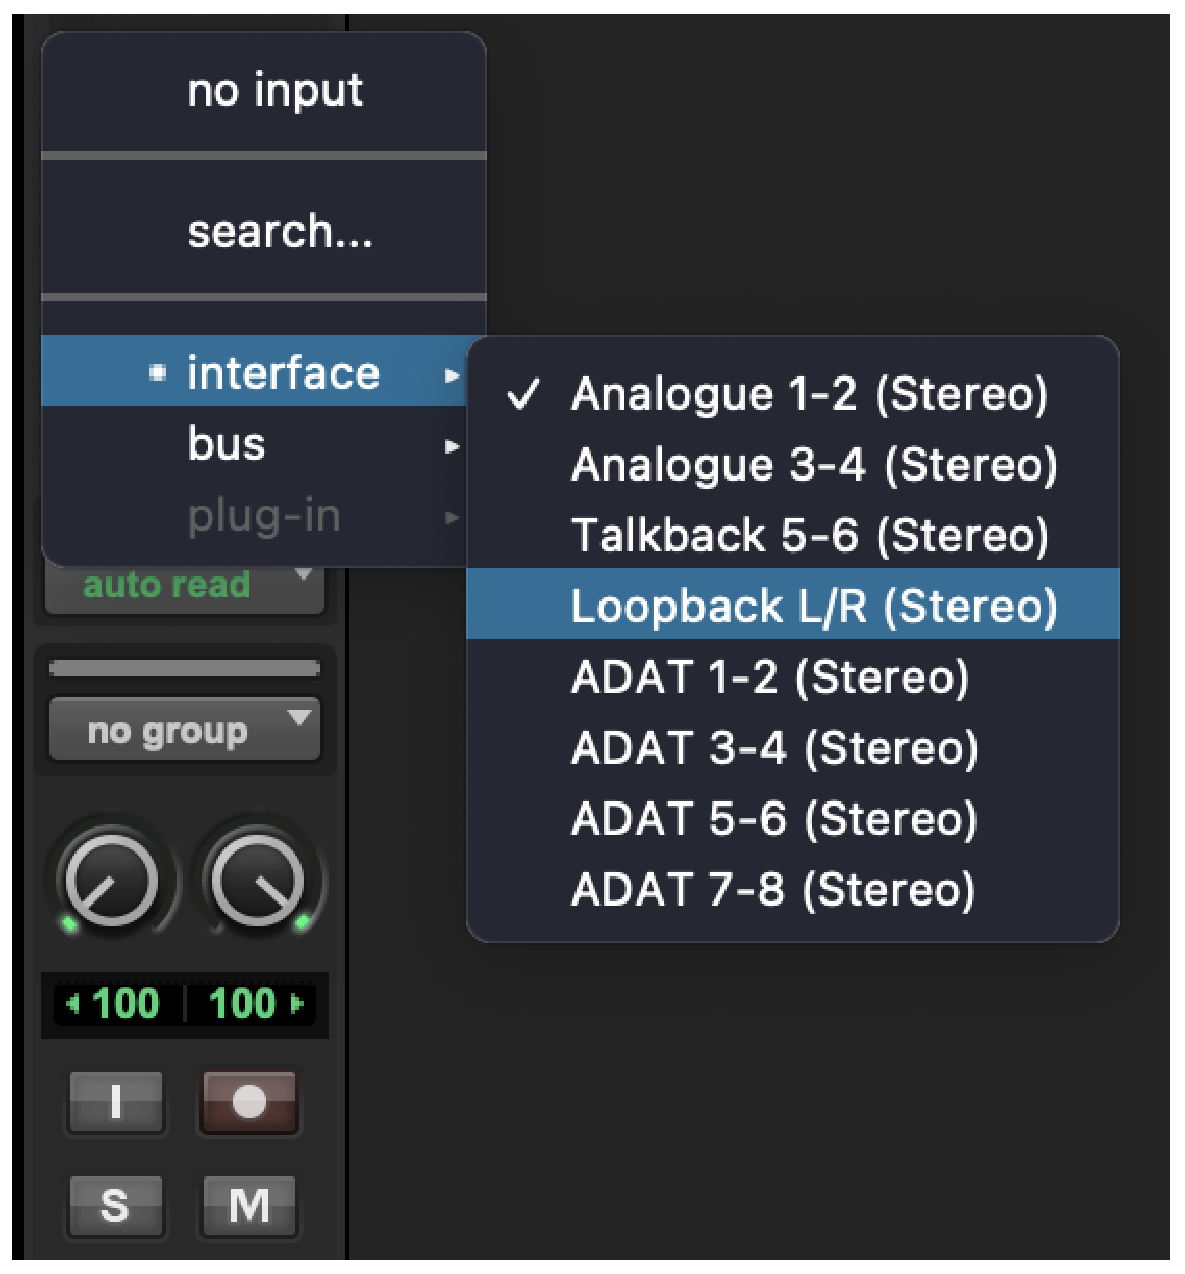Toggle the input monitoring 'I' button
This screenshot has width=1185, height=1274.
point(115,1102)
